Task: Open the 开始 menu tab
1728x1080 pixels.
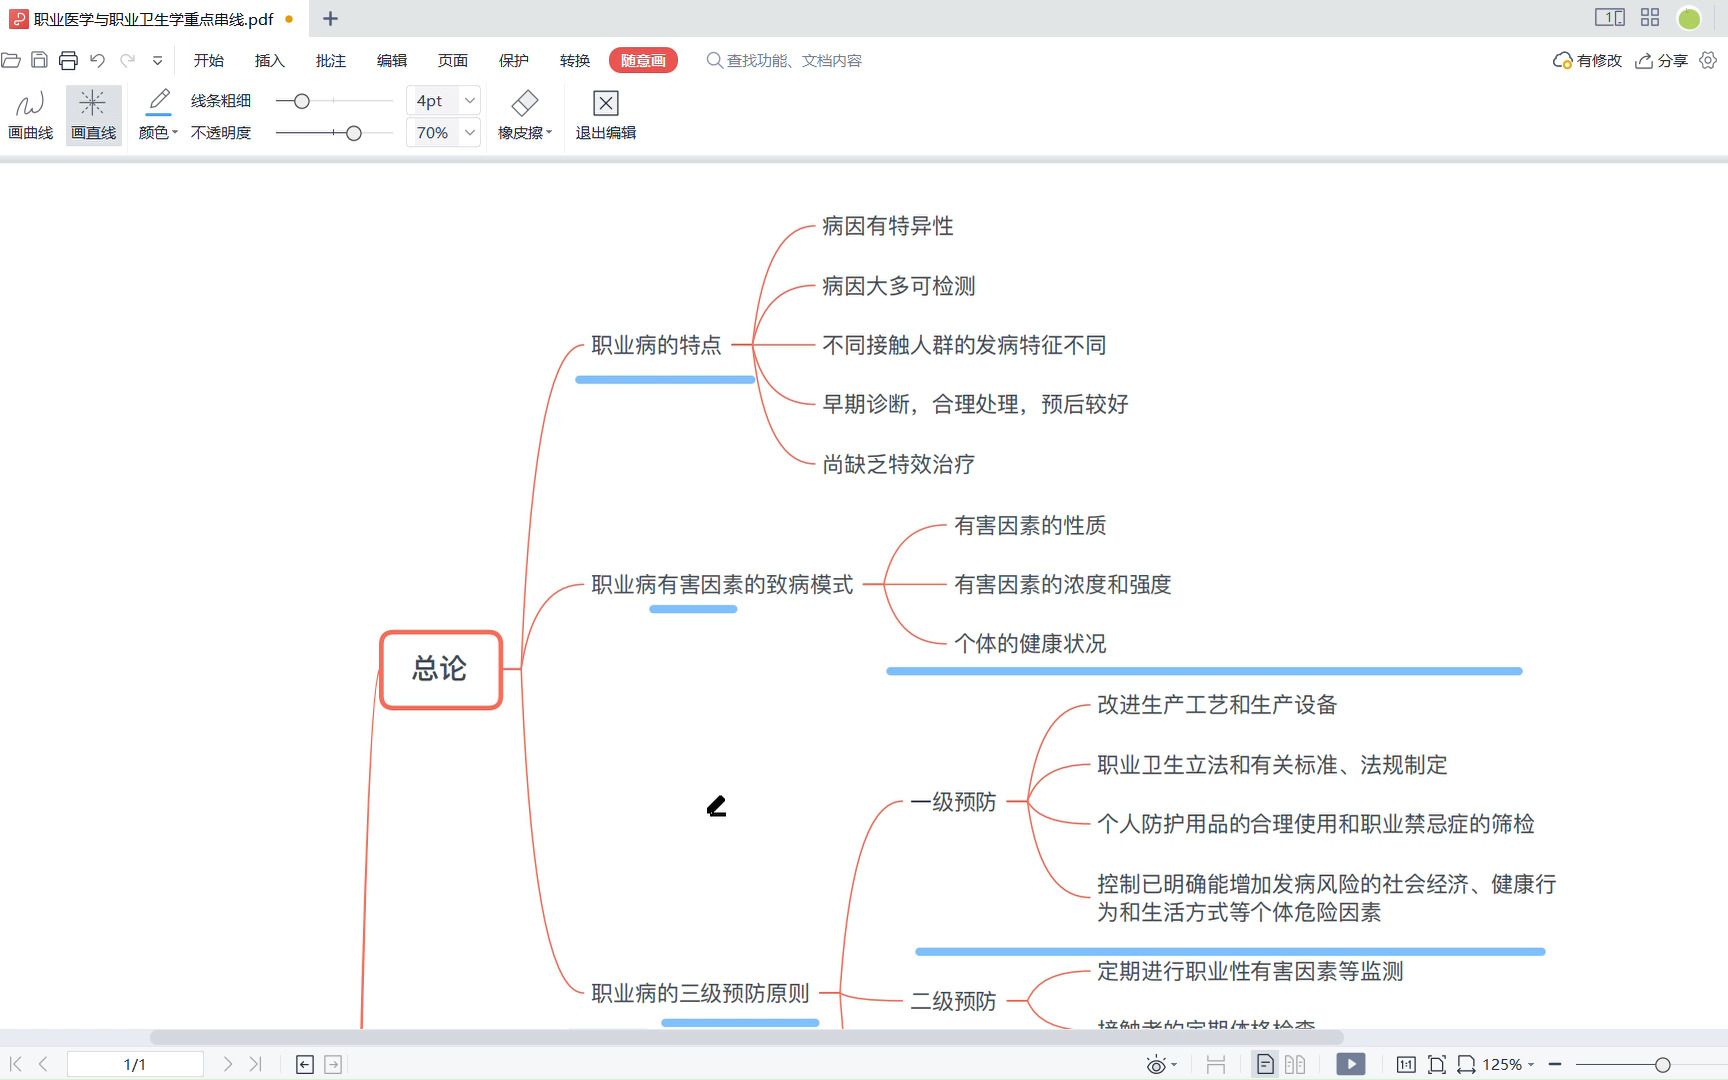Action: (208, 61)
